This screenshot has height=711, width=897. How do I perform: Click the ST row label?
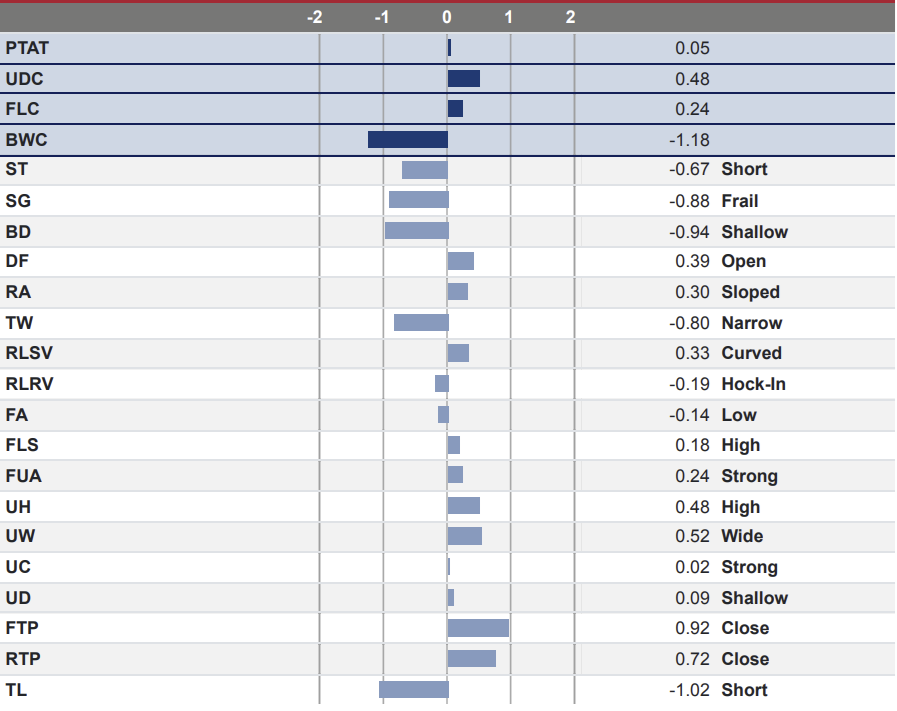point(17,170)
